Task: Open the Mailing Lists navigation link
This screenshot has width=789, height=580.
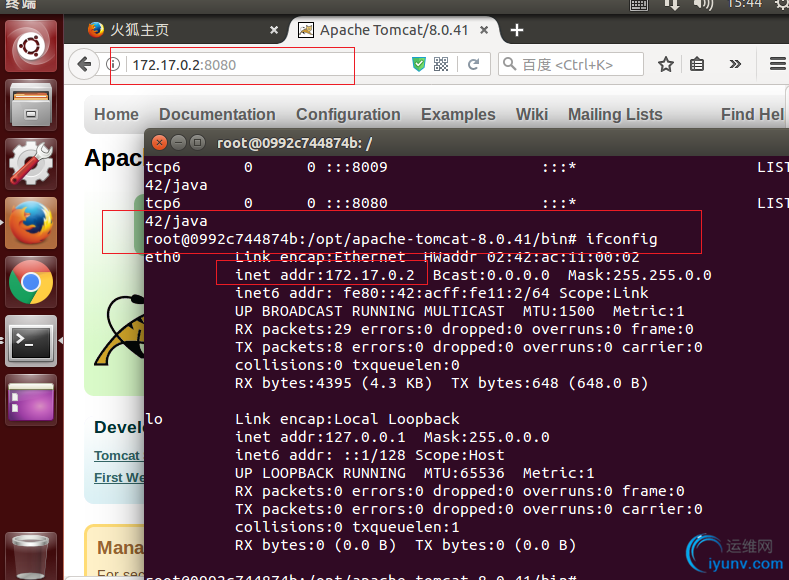Action: click(x=615, y=115)
